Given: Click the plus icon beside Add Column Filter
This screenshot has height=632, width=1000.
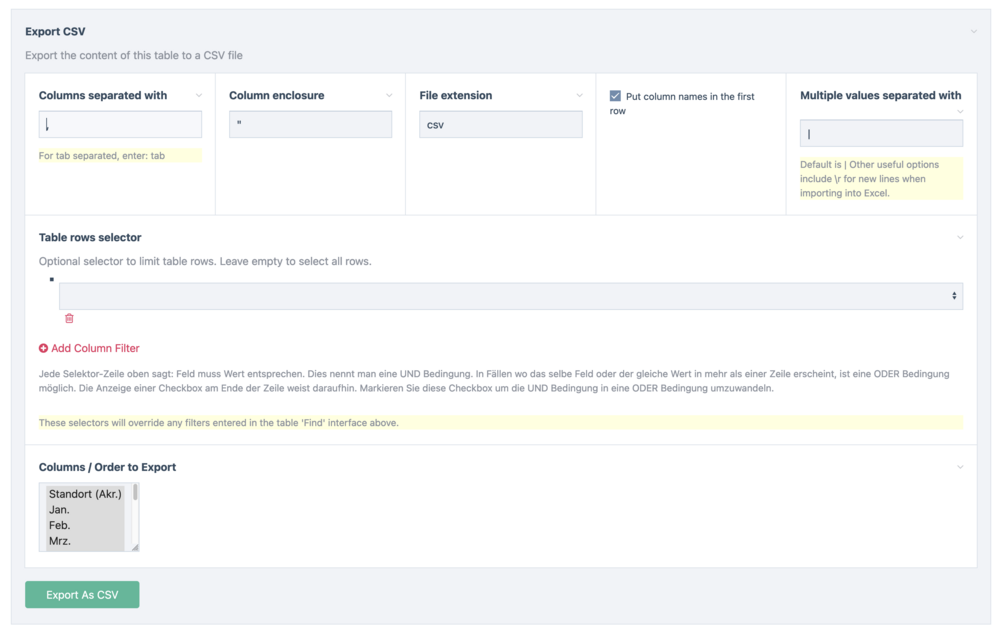Looking at the screenshot, I should [x=43, y=349].
